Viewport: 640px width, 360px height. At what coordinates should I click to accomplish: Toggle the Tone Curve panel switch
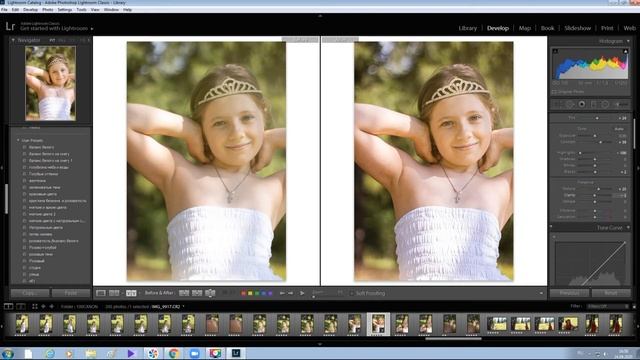click(551, 227)
